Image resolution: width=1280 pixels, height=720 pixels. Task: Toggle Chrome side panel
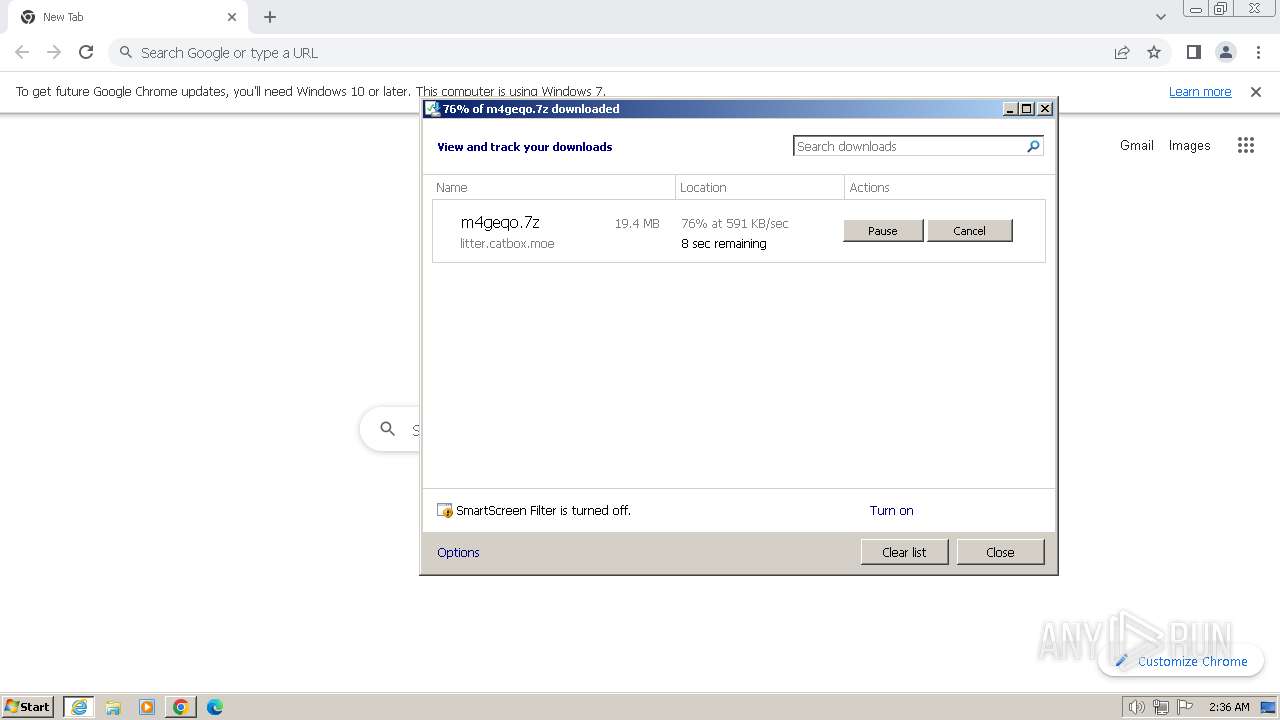(x=1193, y=53)
